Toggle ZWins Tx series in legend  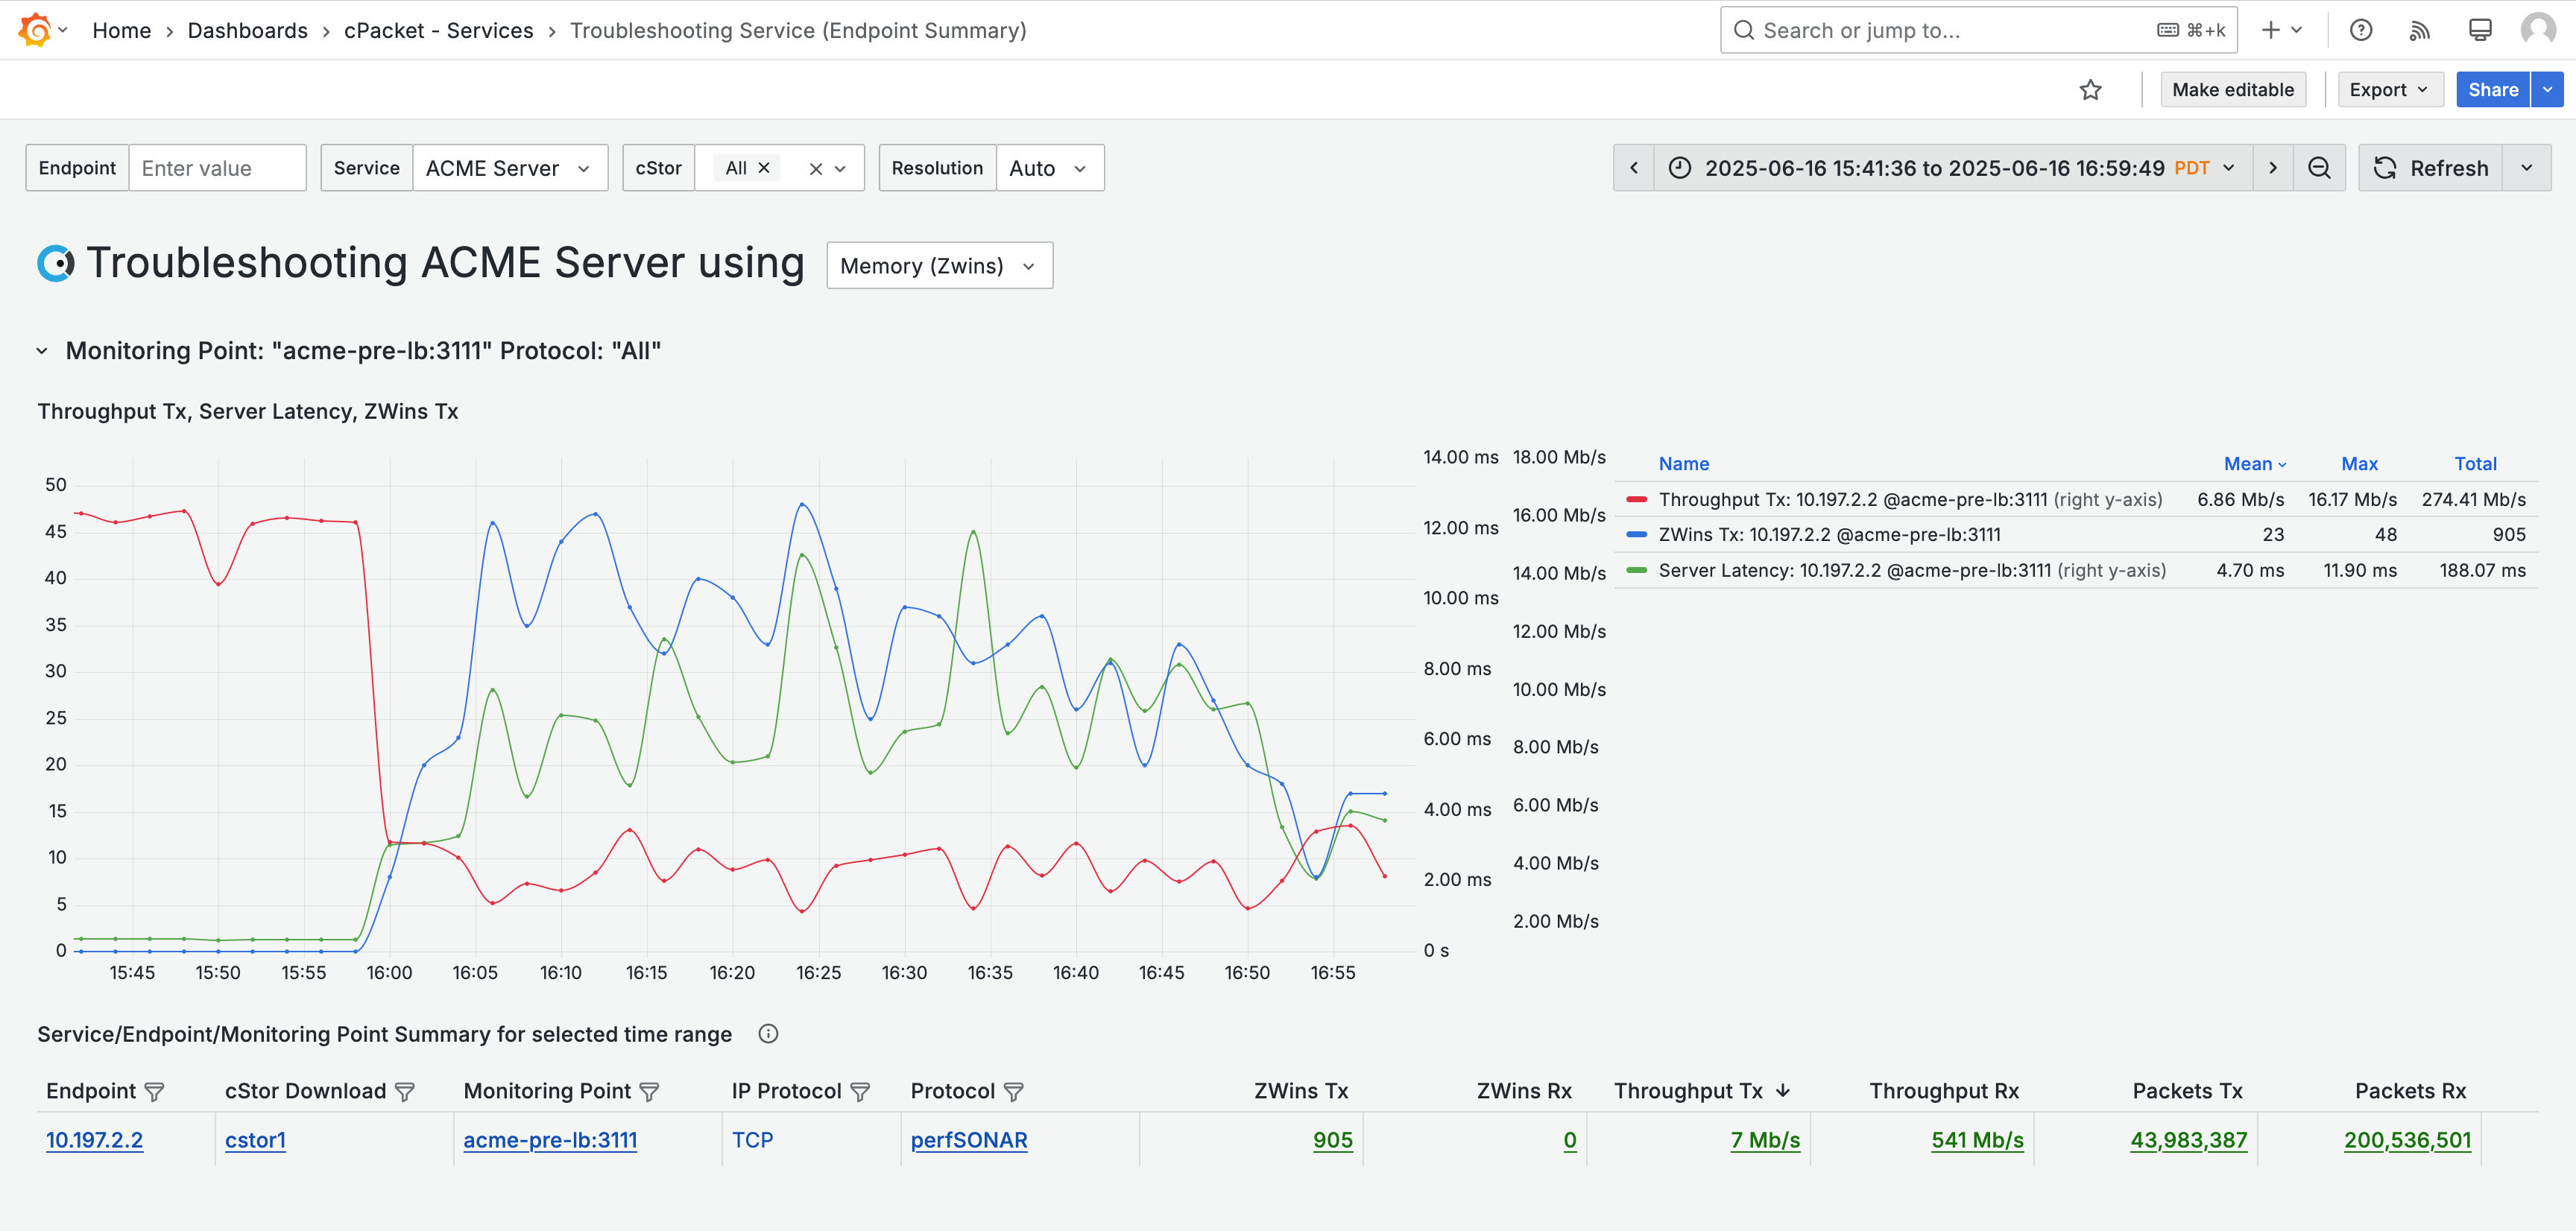1829,535
